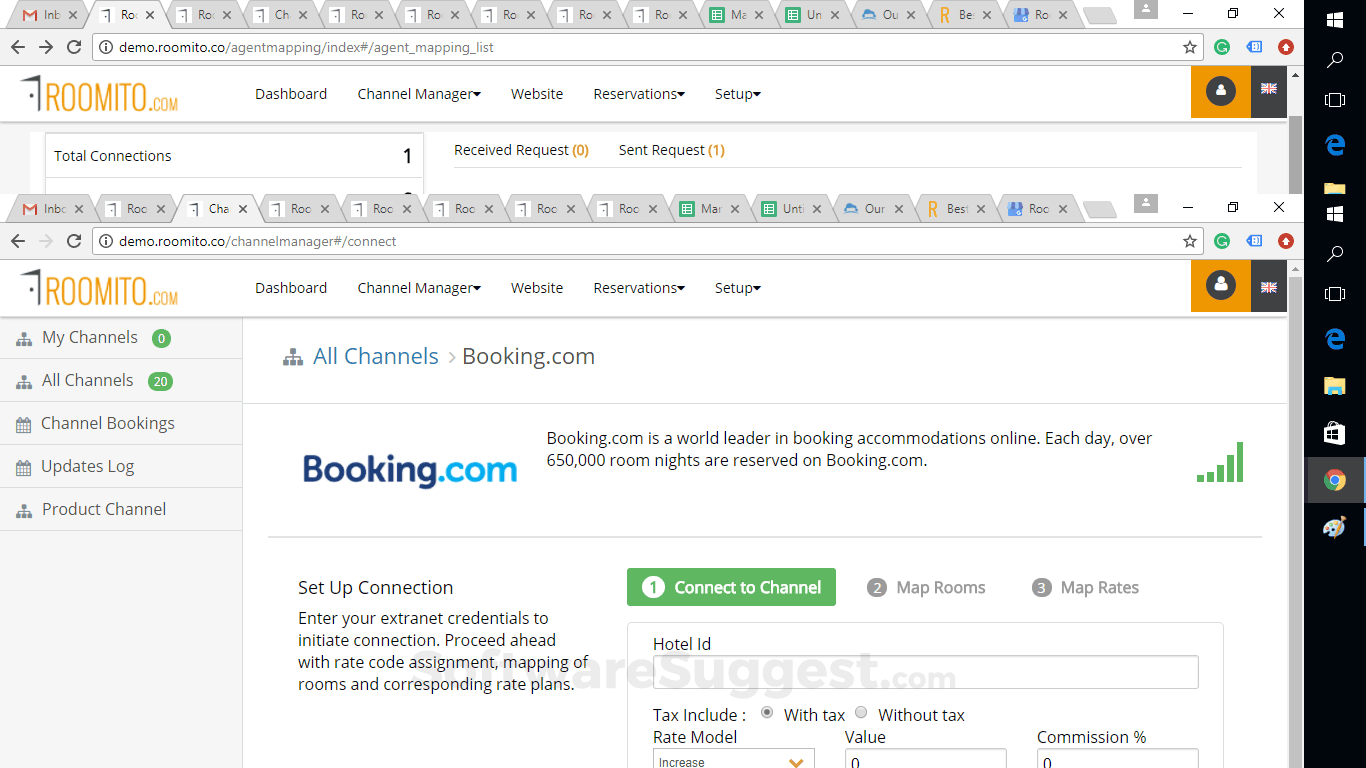Click green signal strength bars icon

click(x=1220, y=462)
